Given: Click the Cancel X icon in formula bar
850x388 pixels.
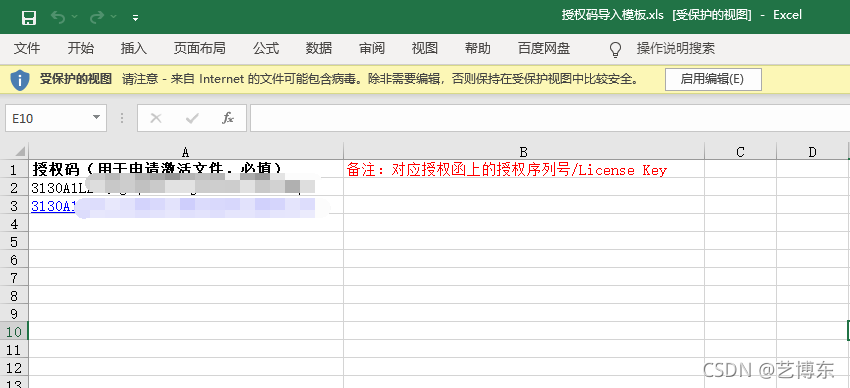Looking at the screenshot, I should (156, 118).
